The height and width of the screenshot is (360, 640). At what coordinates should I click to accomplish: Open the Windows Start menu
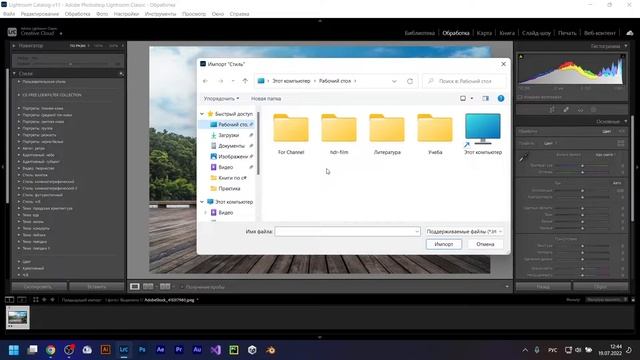pos(14,350)
